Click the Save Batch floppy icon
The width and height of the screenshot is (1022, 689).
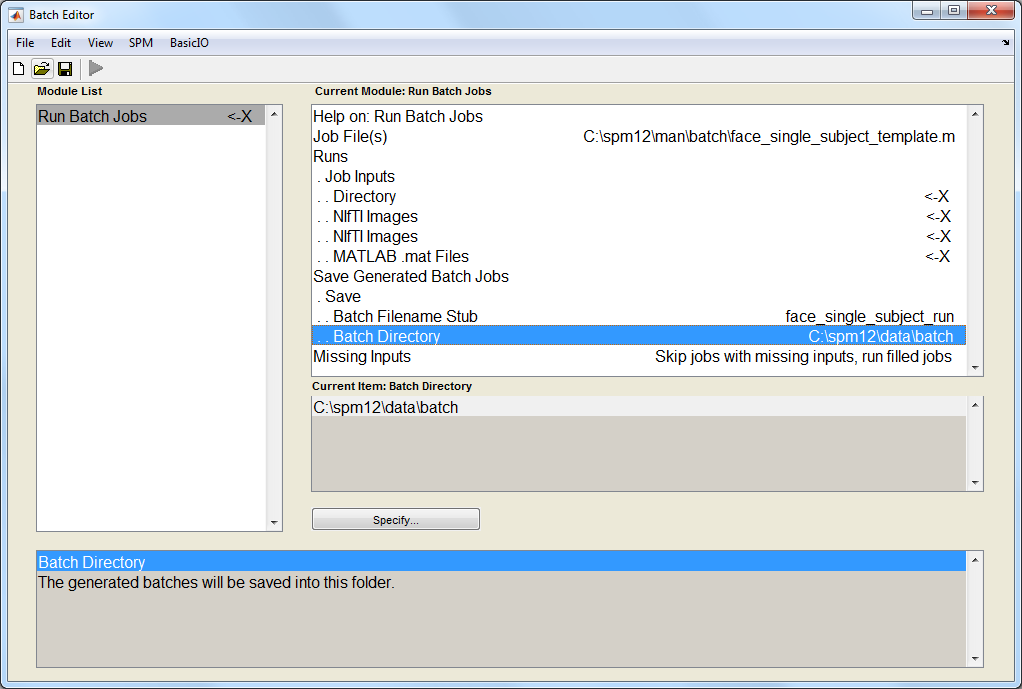tap(65, 69)
